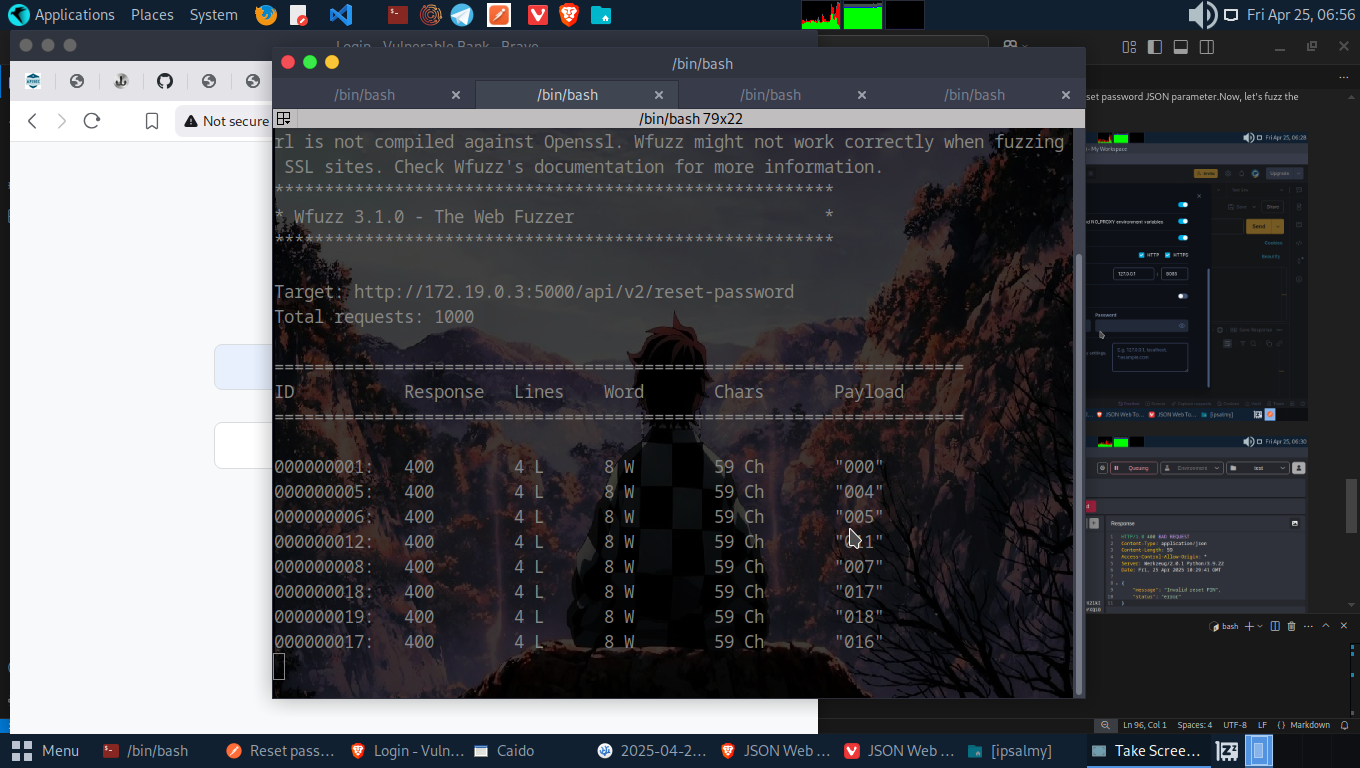Launch Postman's orange panel icon

pyautogui.click(x=498, y=15)
